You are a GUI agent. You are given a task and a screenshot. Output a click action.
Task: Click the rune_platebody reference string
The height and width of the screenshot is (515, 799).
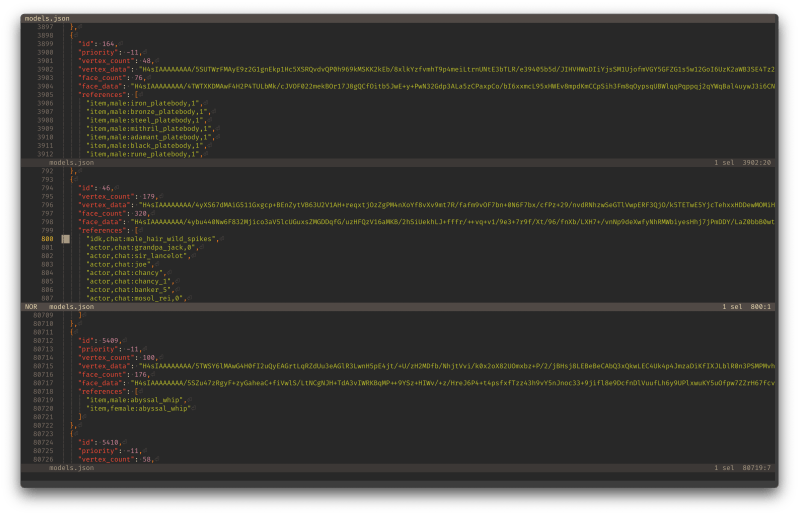click(145, 154)
